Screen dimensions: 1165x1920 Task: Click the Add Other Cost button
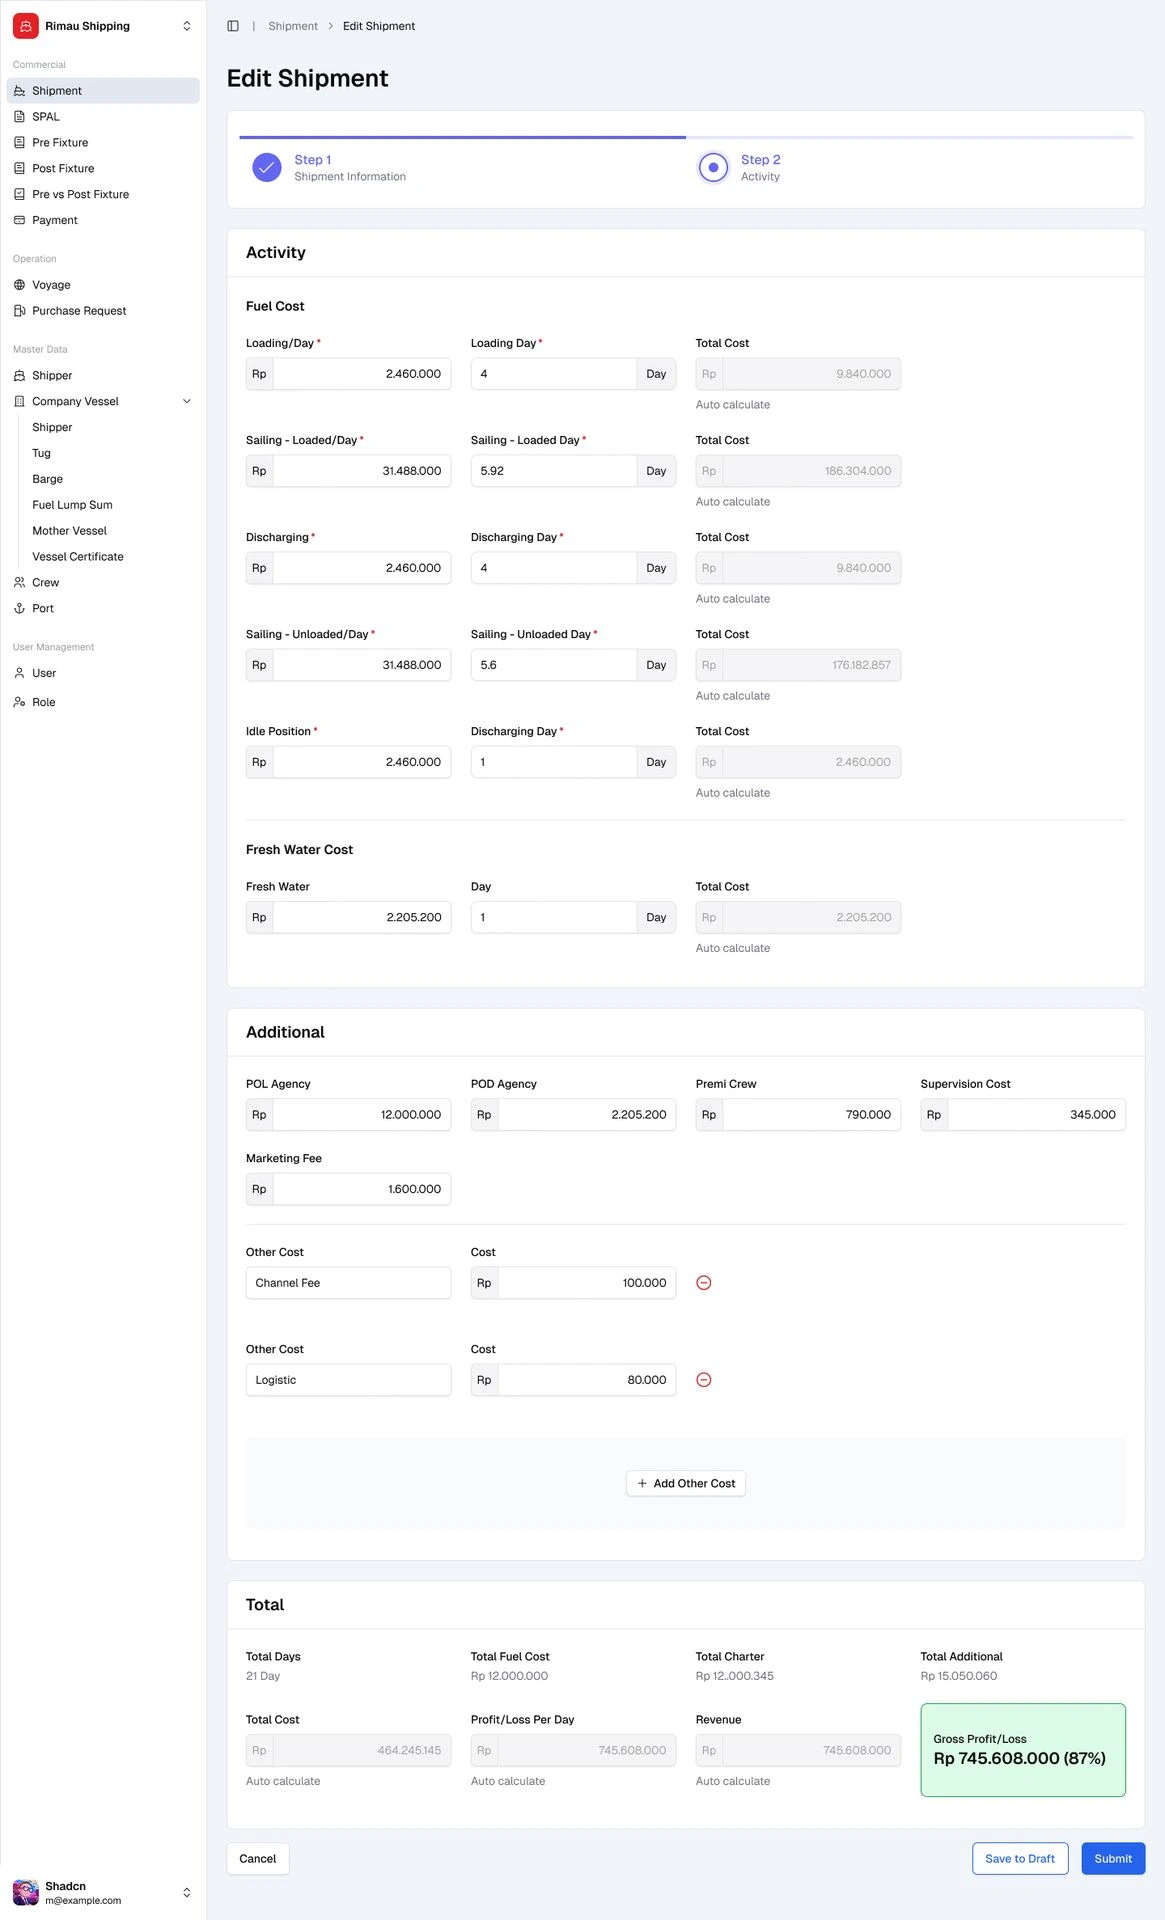click(x=686, y=1483)
